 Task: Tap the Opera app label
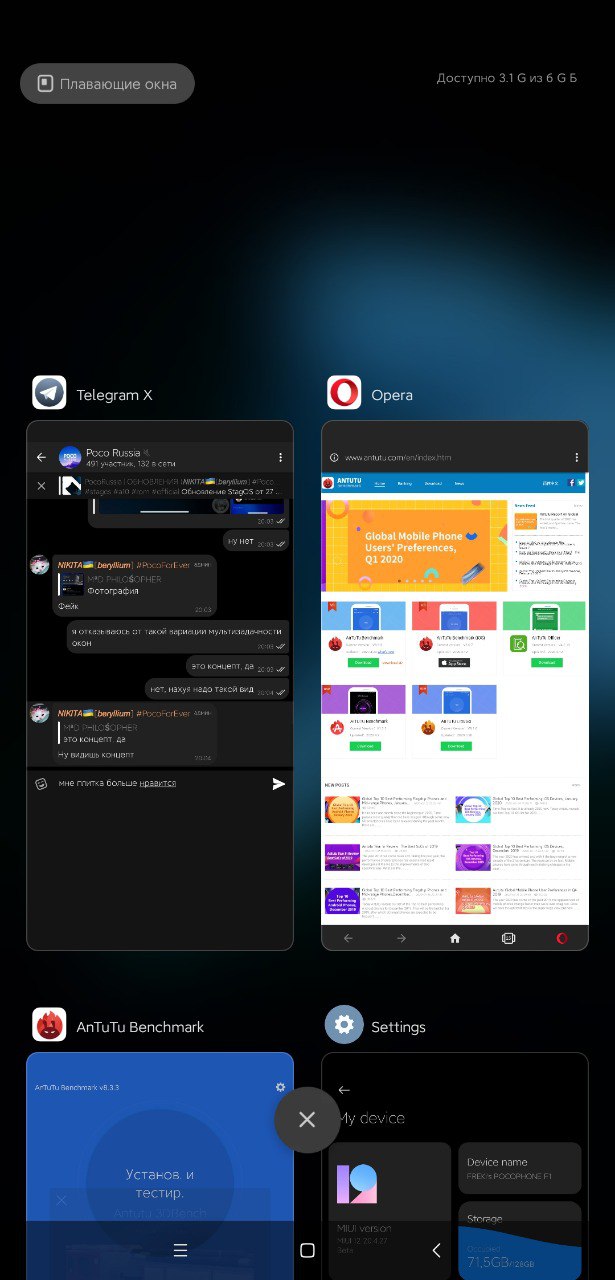click(392, 395)
